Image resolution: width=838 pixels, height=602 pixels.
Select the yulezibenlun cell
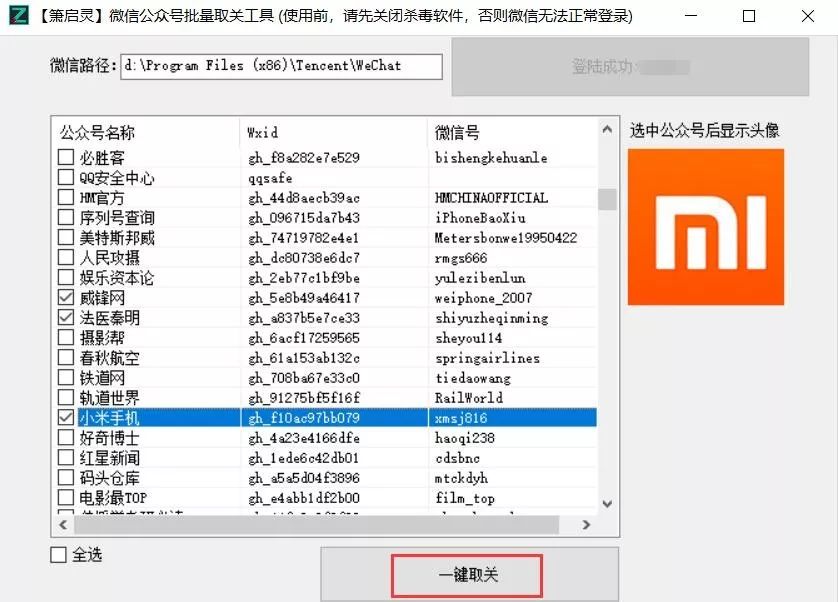click(480, 278)
